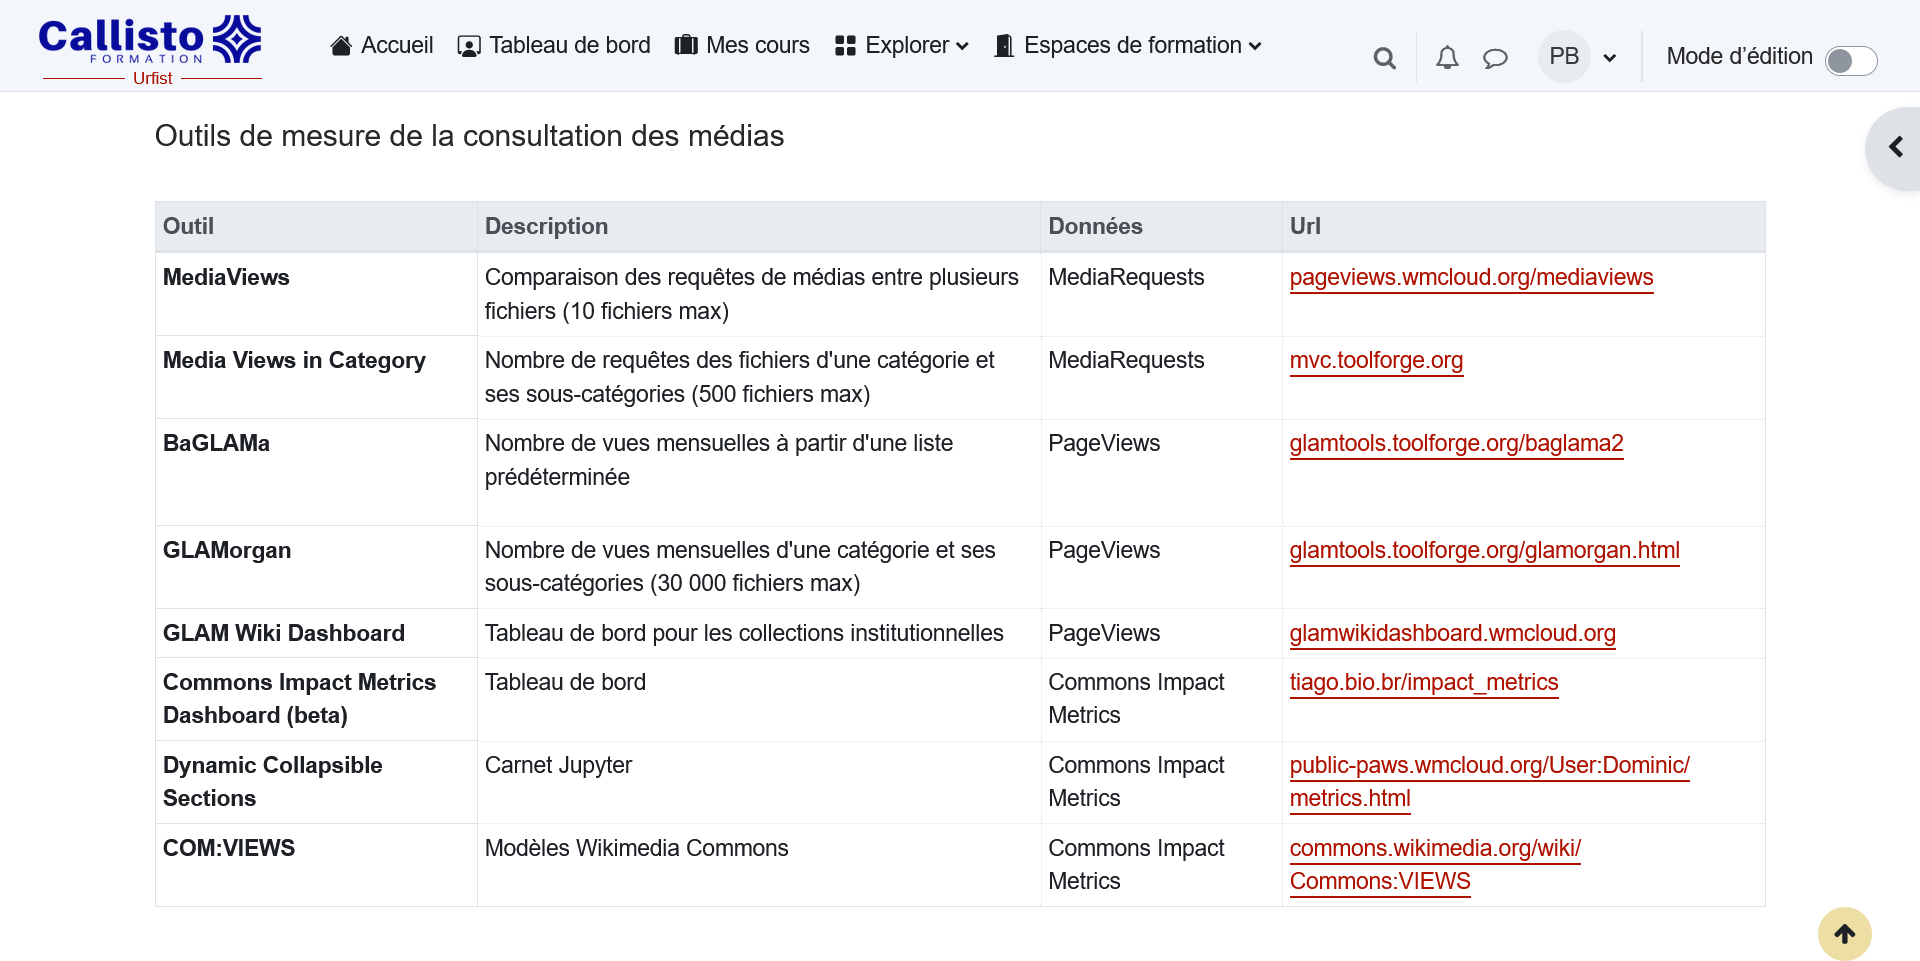Image resolution: width=1920 pixels, height=961 pixels.
Task: Open Mes cours
Action: [742, 46]
